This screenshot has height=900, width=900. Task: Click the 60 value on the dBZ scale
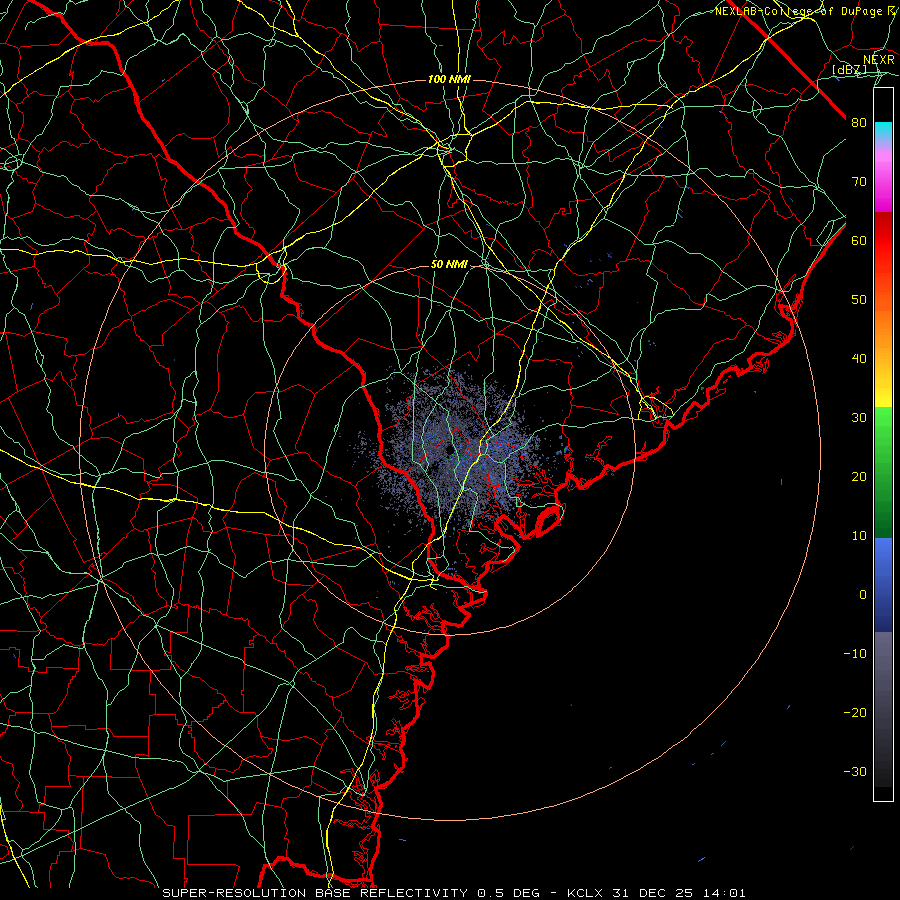859,241
